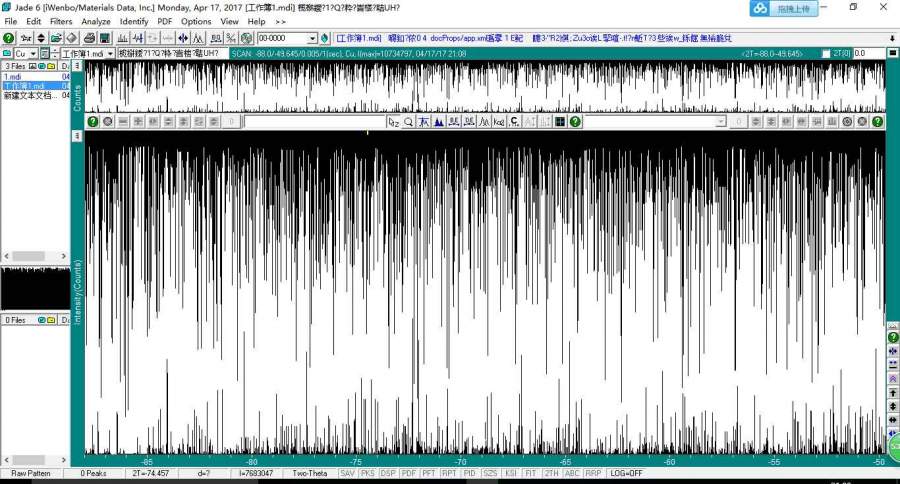This screenshot has width=900, height=484.
Task: Toggle the RRP status bar button
Action: [592, 474]
